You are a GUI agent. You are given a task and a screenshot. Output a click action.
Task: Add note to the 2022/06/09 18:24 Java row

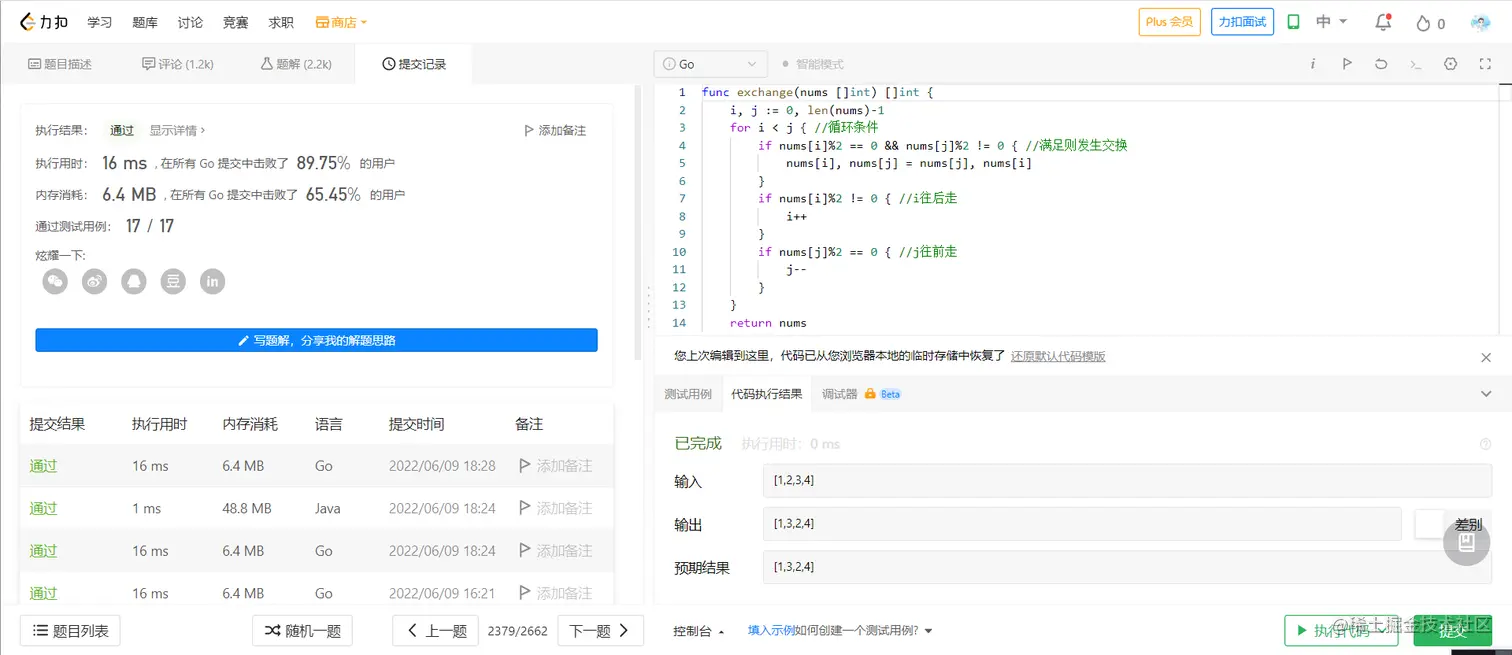555,508
